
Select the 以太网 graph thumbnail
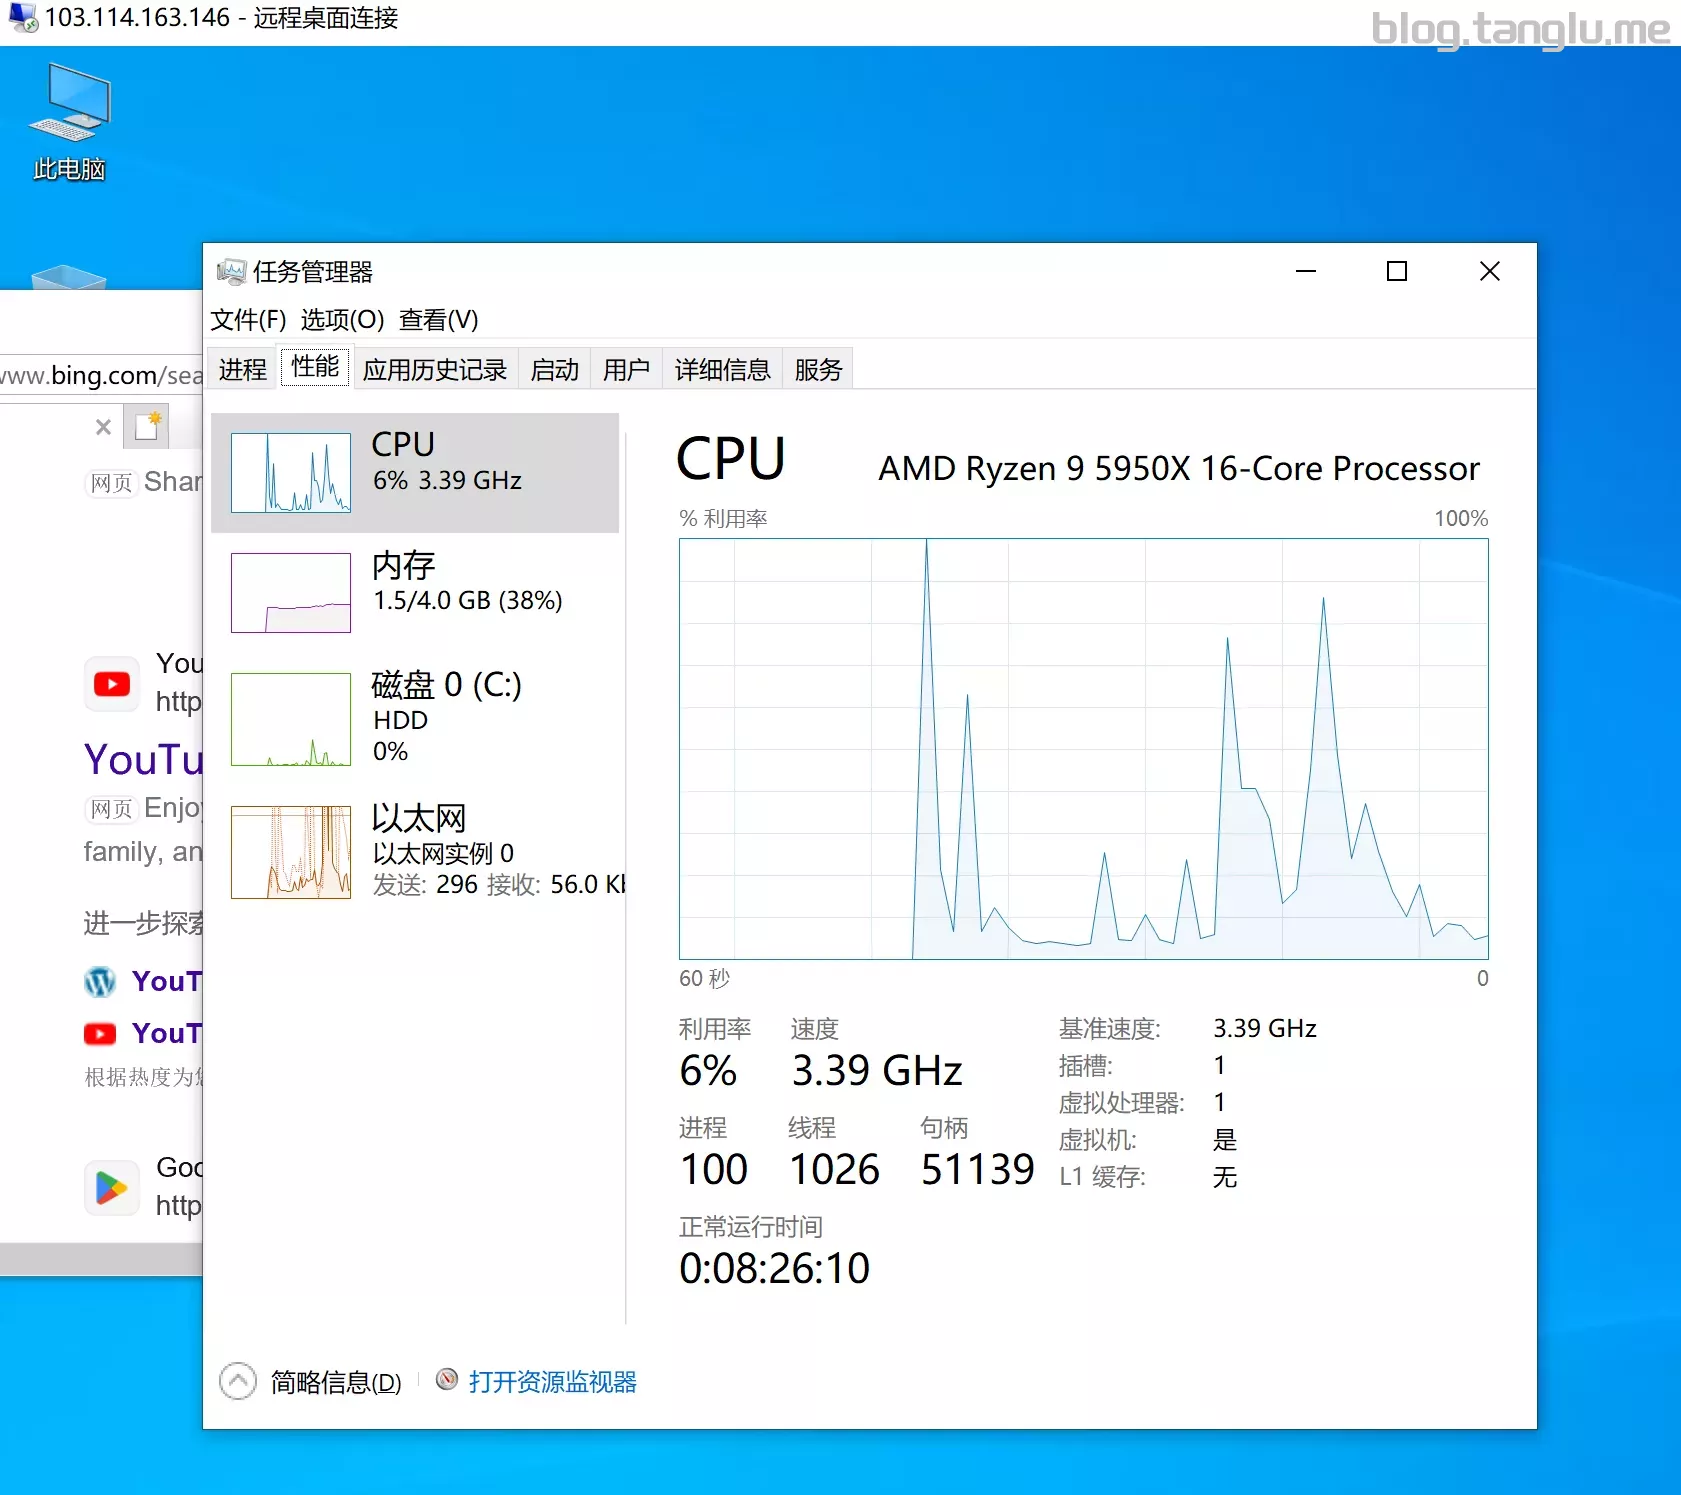coord(291,852)
